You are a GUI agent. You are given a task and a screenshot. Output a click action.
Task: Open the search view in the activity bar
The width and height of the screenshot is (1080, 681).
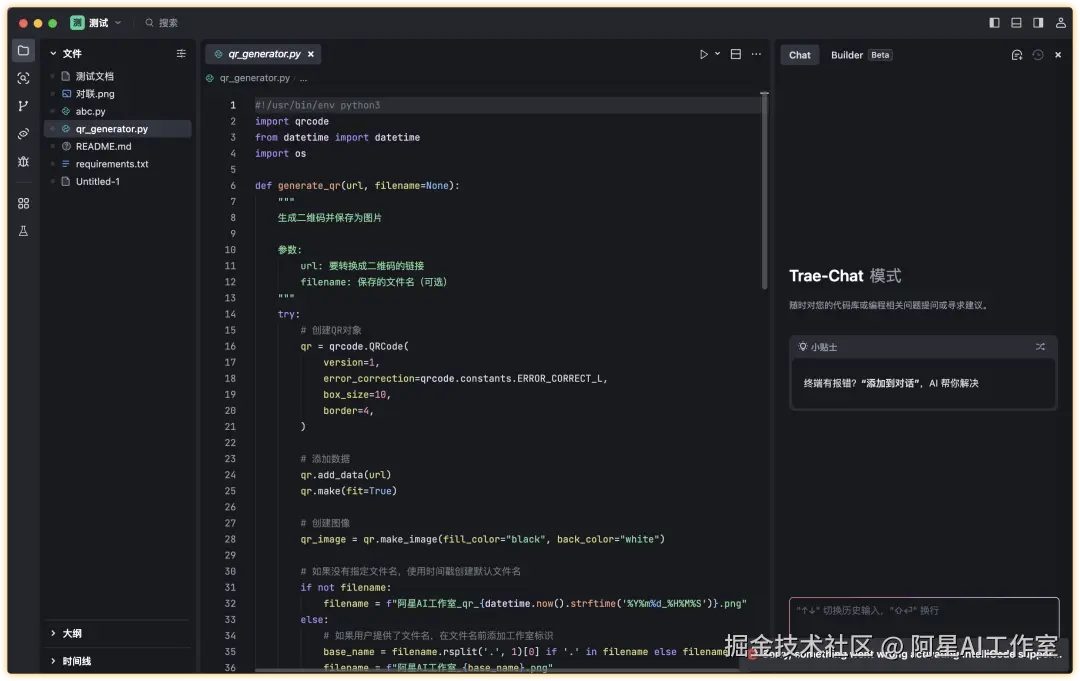pos(23,78)
